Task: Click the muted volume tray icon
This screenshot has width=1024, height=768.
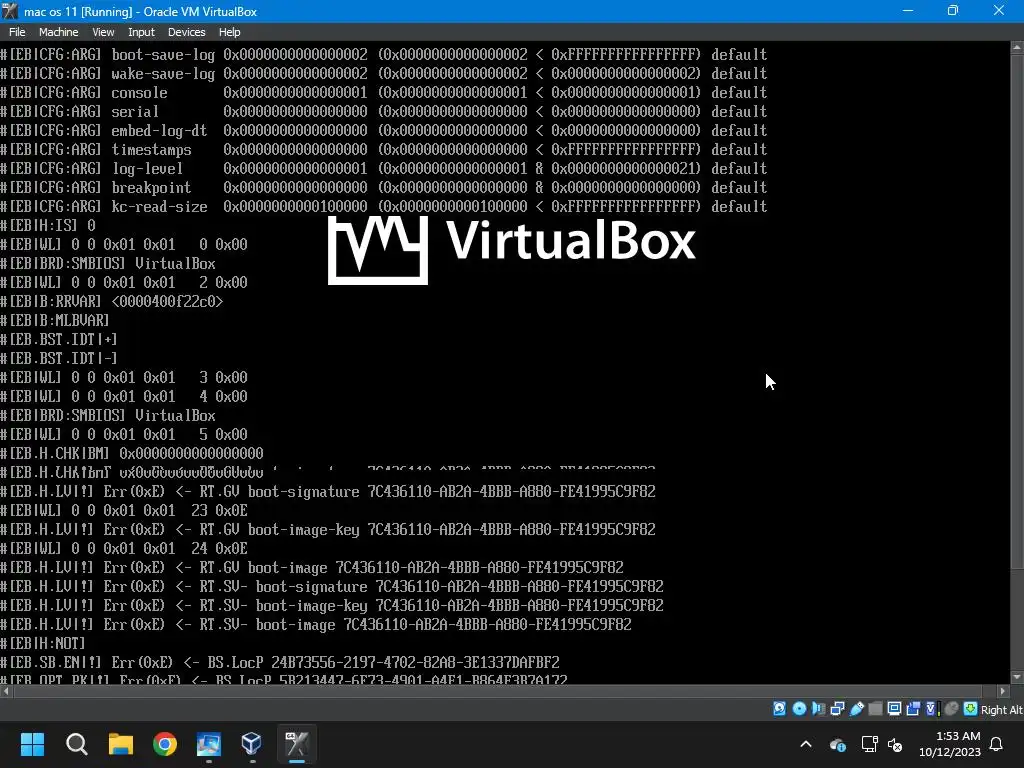Action: click(895, 744)
